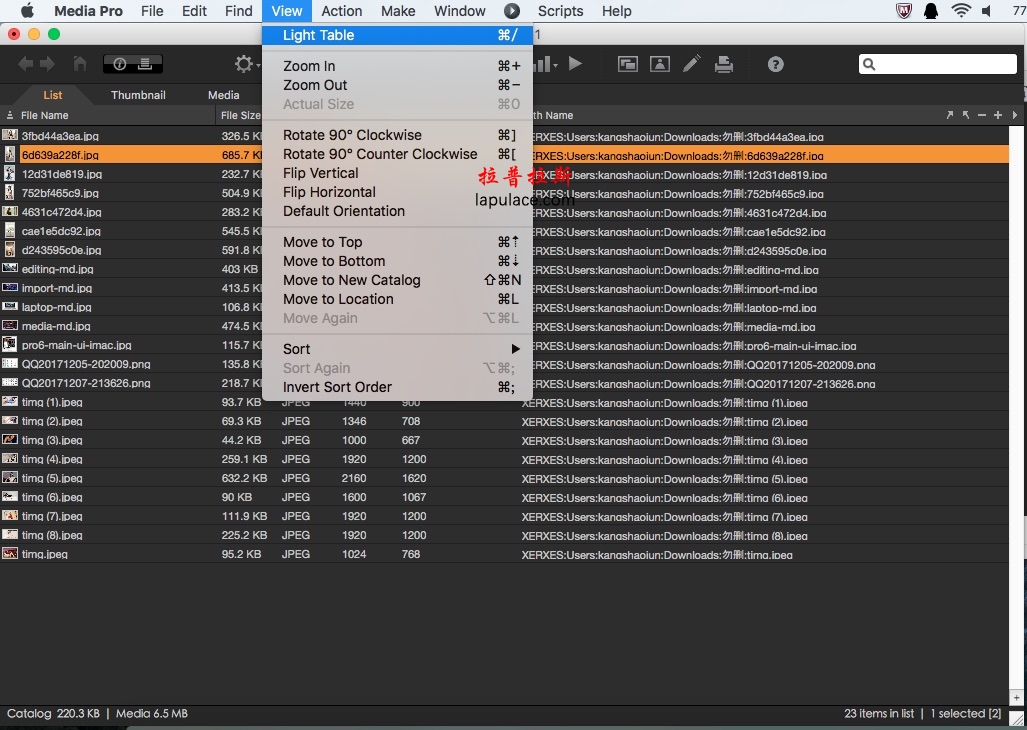Choose Move to Bottom

click(x=397, y=261)
